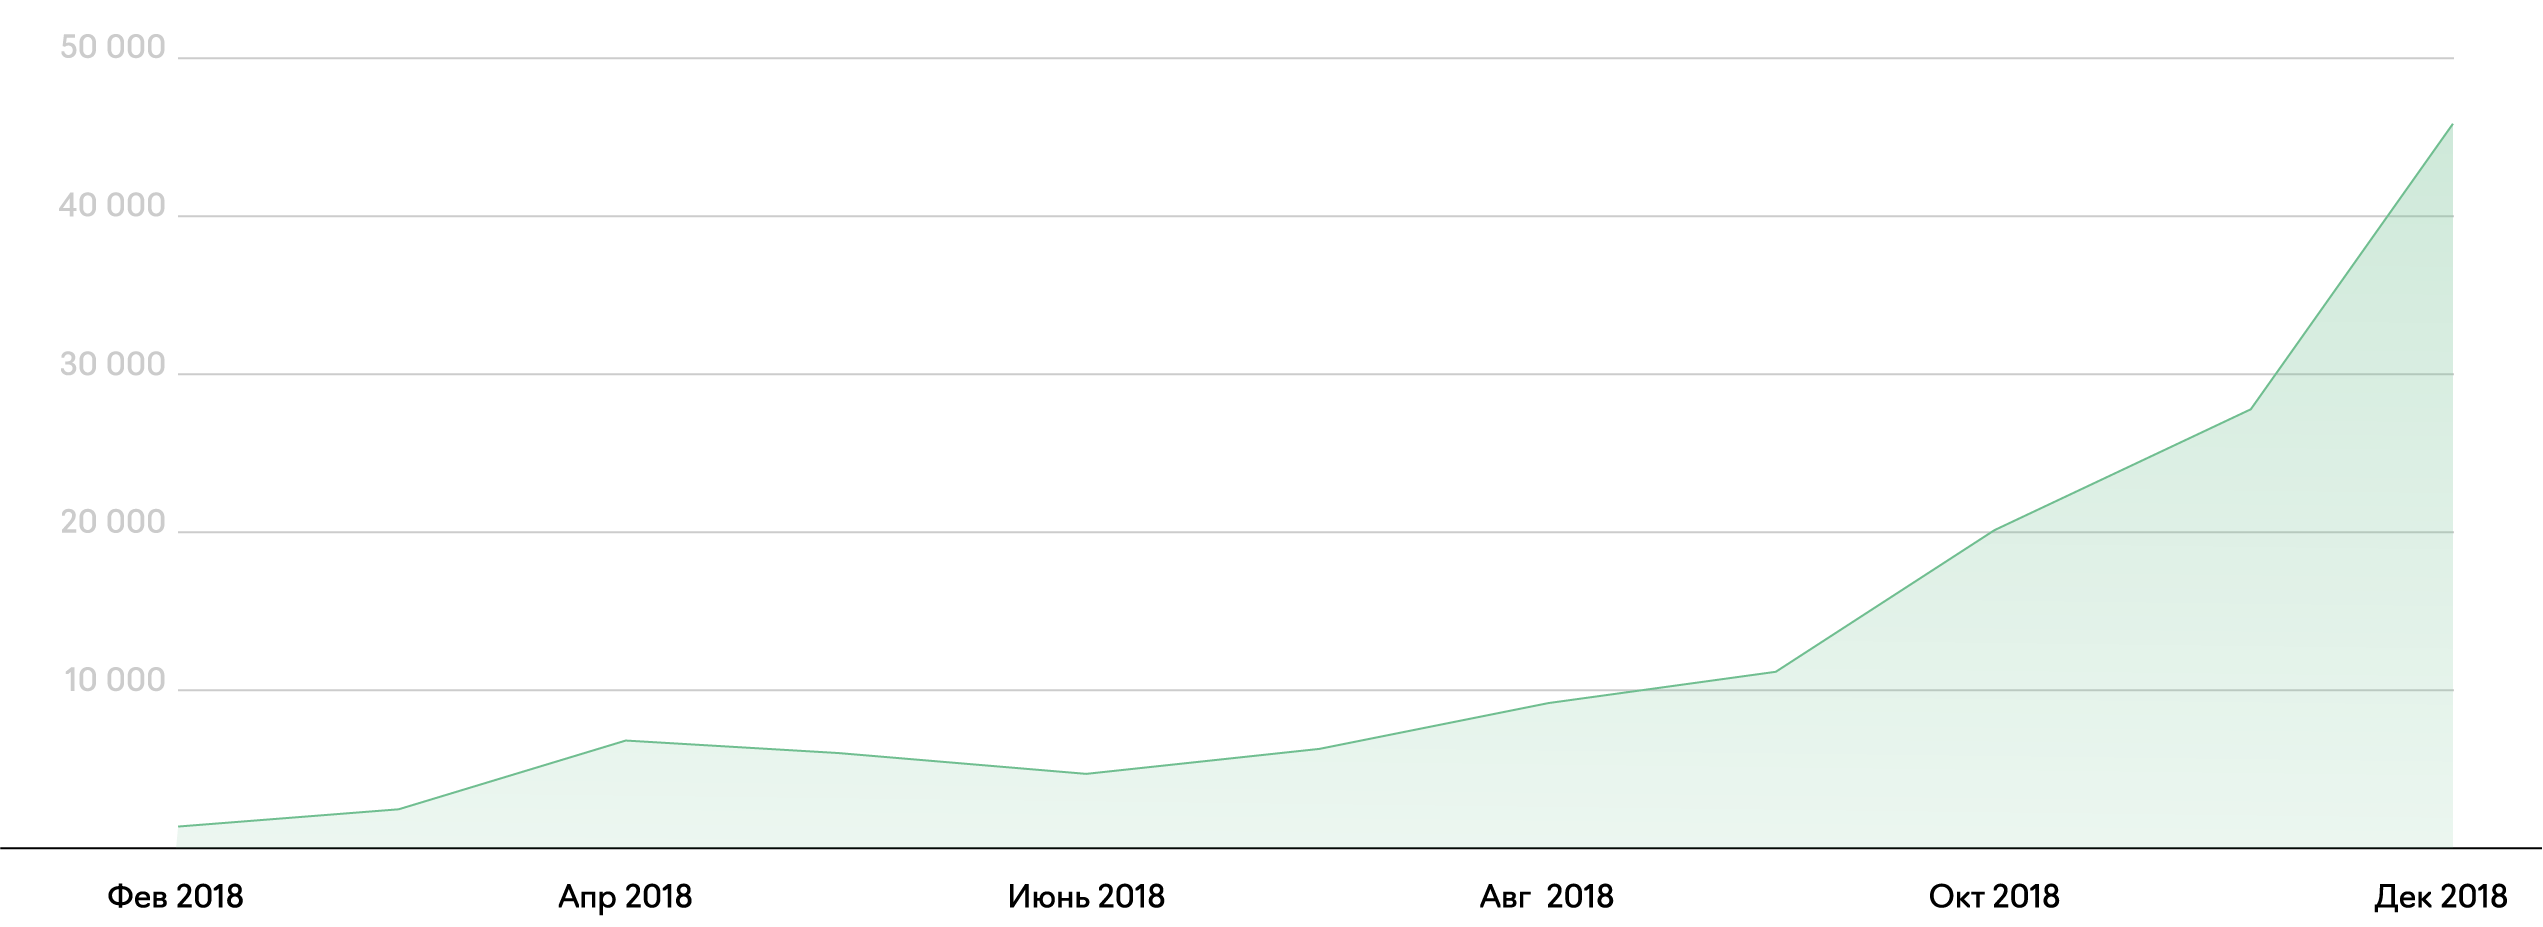The width and height of the screenshot is (2543, 927).
Task: Click the 50 000 y-axis label
Action: coord(112,47)
